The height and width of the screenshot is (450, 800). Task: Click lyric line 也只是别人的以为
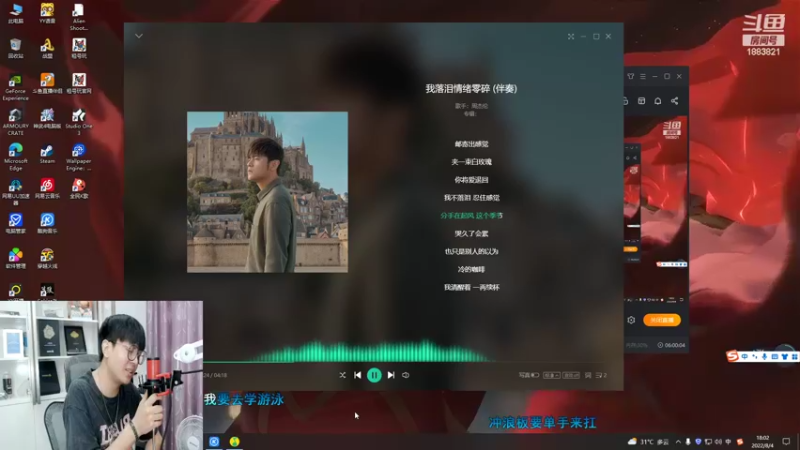471,251
